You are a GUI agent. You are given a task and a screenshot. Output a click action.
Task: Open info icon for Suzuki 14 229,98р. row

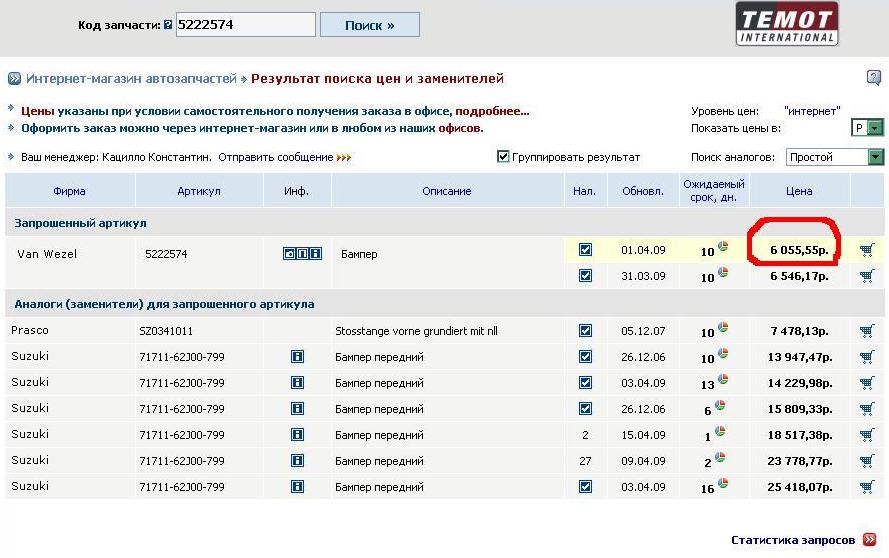[x=297, y=383]
